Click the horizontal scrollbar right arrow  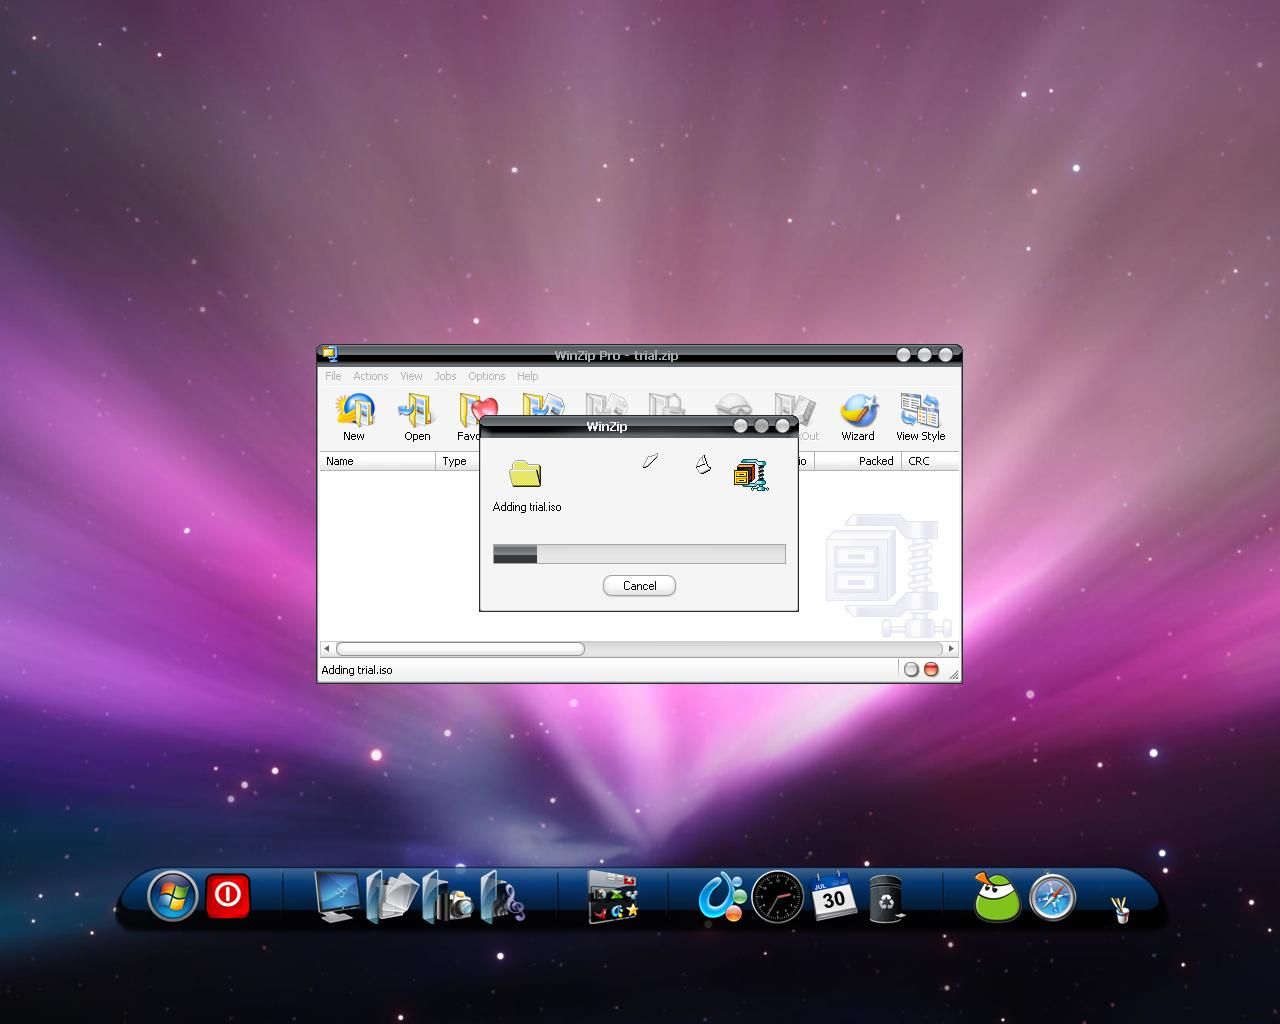pos(951,649)
